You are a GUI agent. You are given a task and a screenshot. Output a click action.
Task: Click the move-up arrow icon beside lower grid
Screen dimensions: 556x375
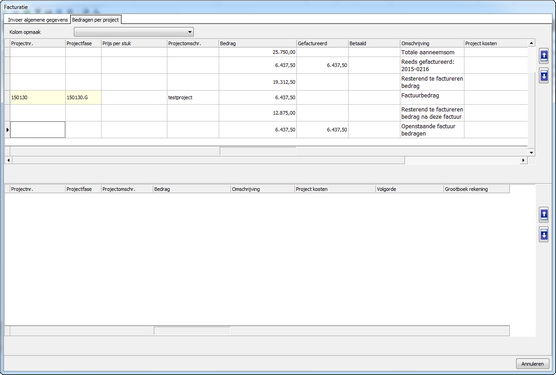(544, 214)
